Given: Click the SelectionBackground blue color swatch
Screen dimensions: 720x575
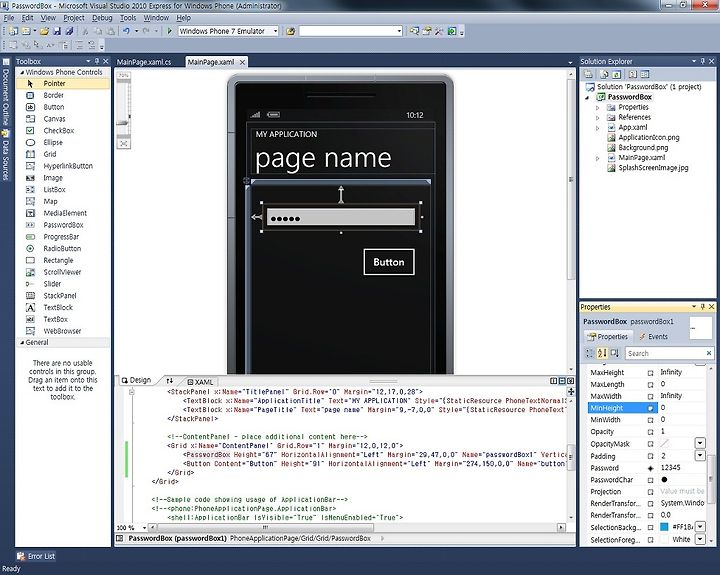Looking at the screenshot, I should click(x=664, y=527).
